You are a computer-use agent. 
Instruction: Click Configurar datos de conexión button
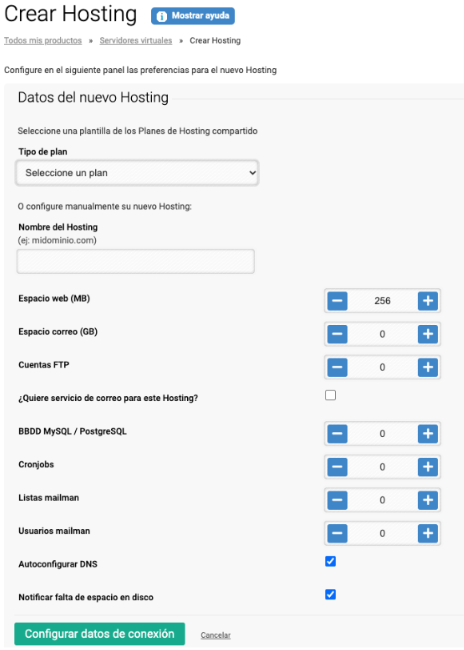tap(100, 634)
